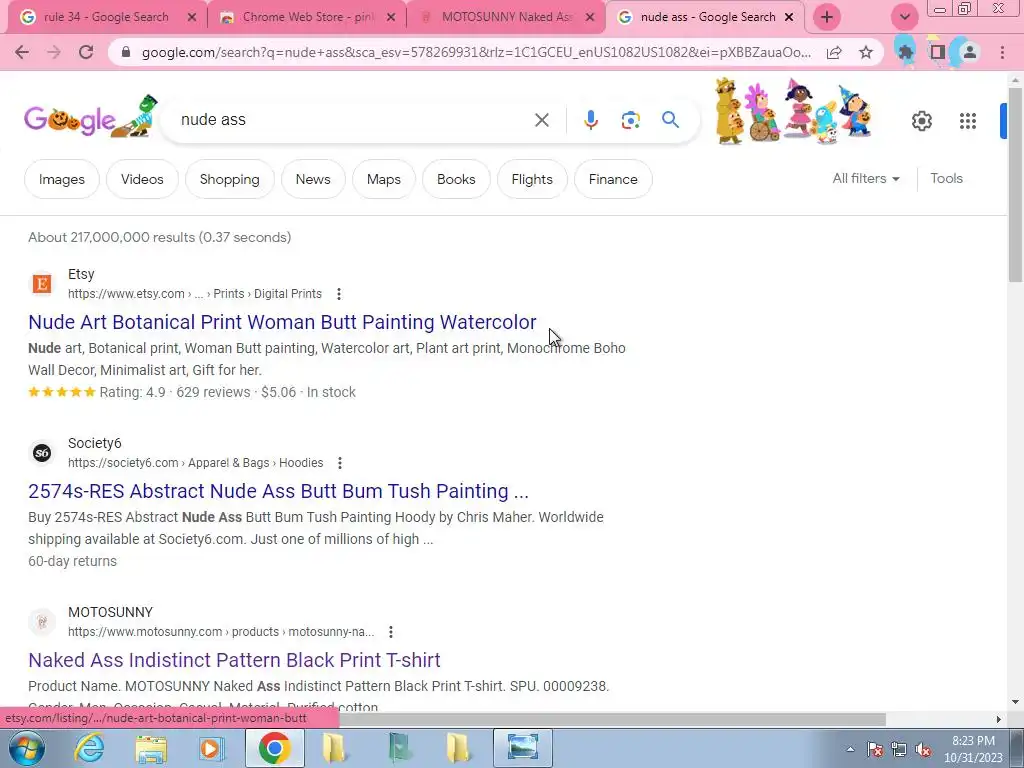Viewport: 1024px width, 768px height.
Task: Click into the Google search input field
Action: click(353, 120)
